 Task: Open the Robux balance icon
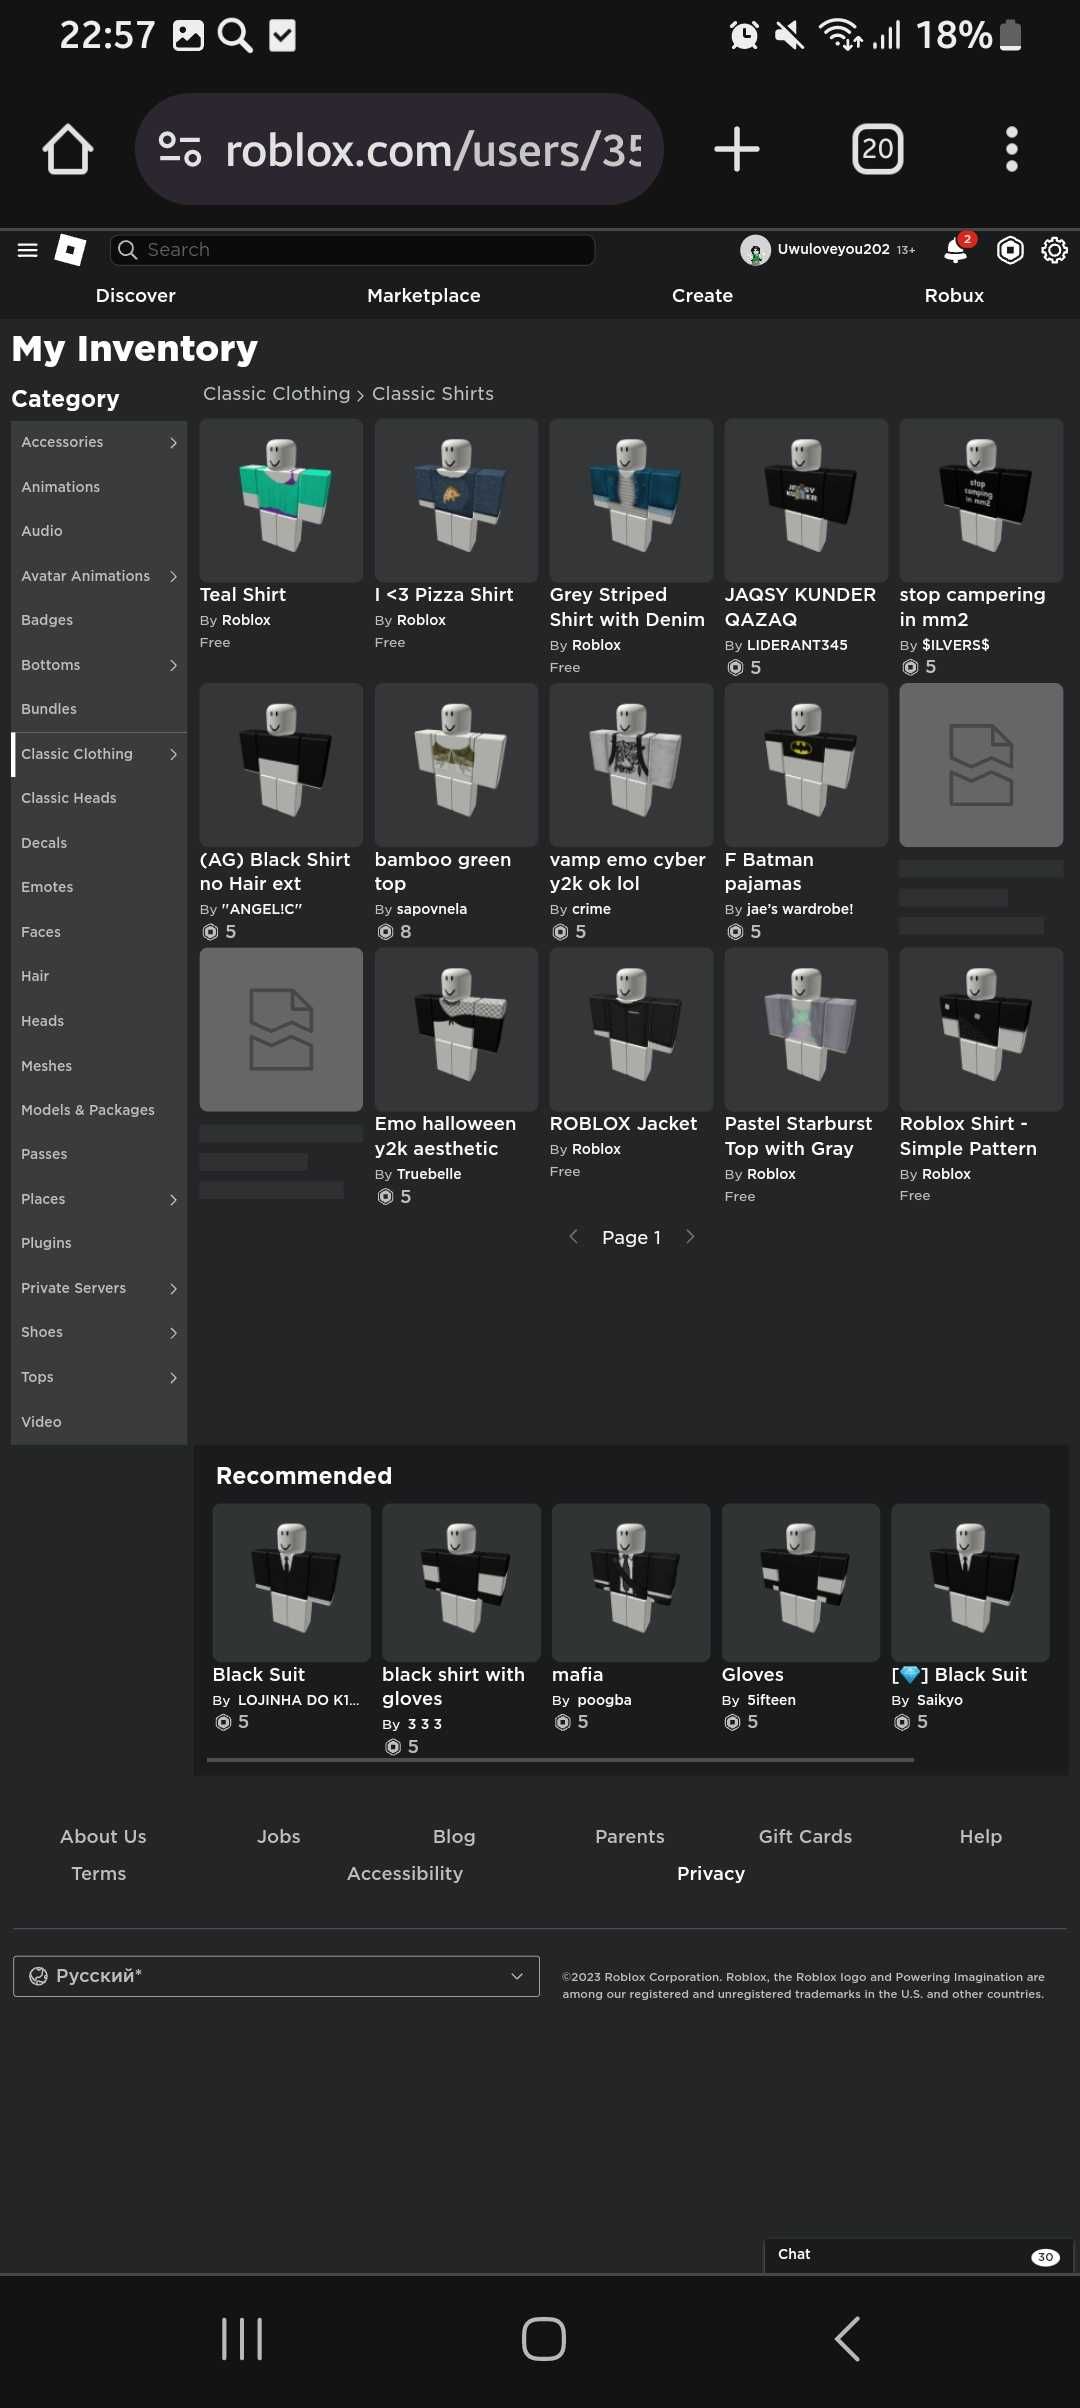click(x=1010, y=250)
